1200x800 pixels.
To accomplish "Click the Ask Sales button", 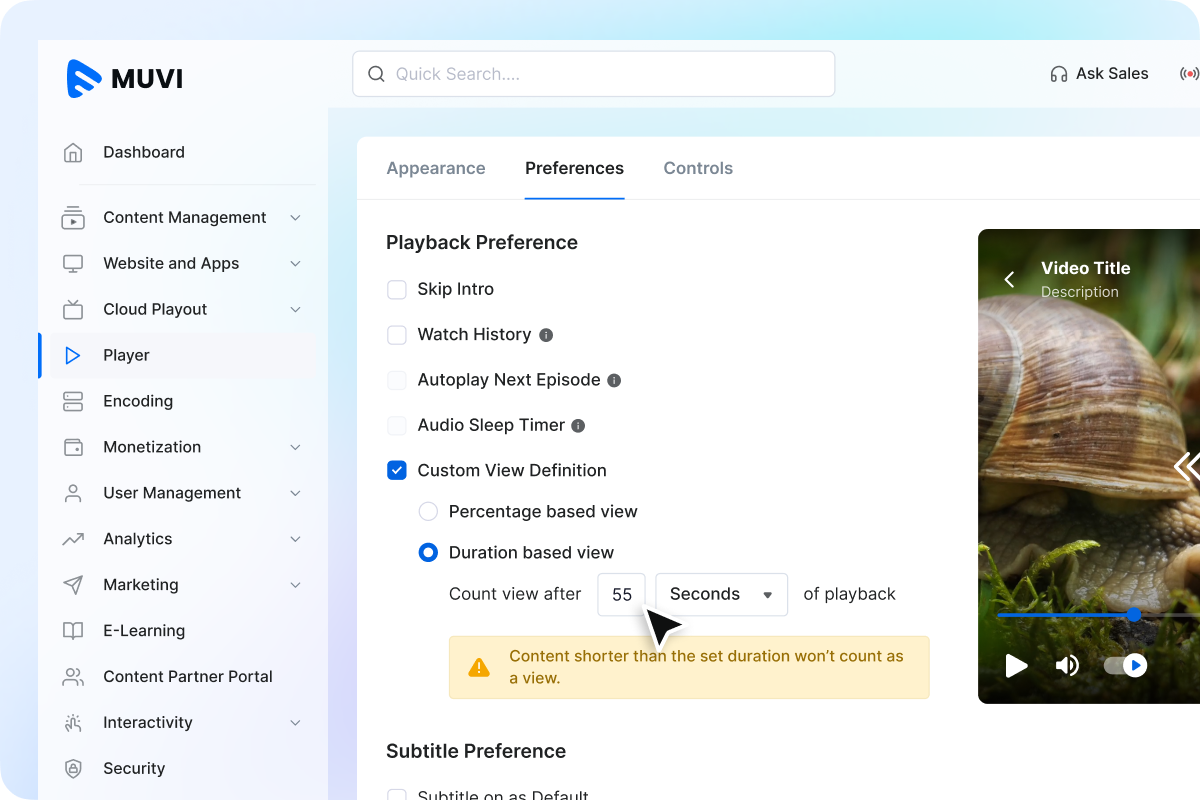I will [1098, 73].
